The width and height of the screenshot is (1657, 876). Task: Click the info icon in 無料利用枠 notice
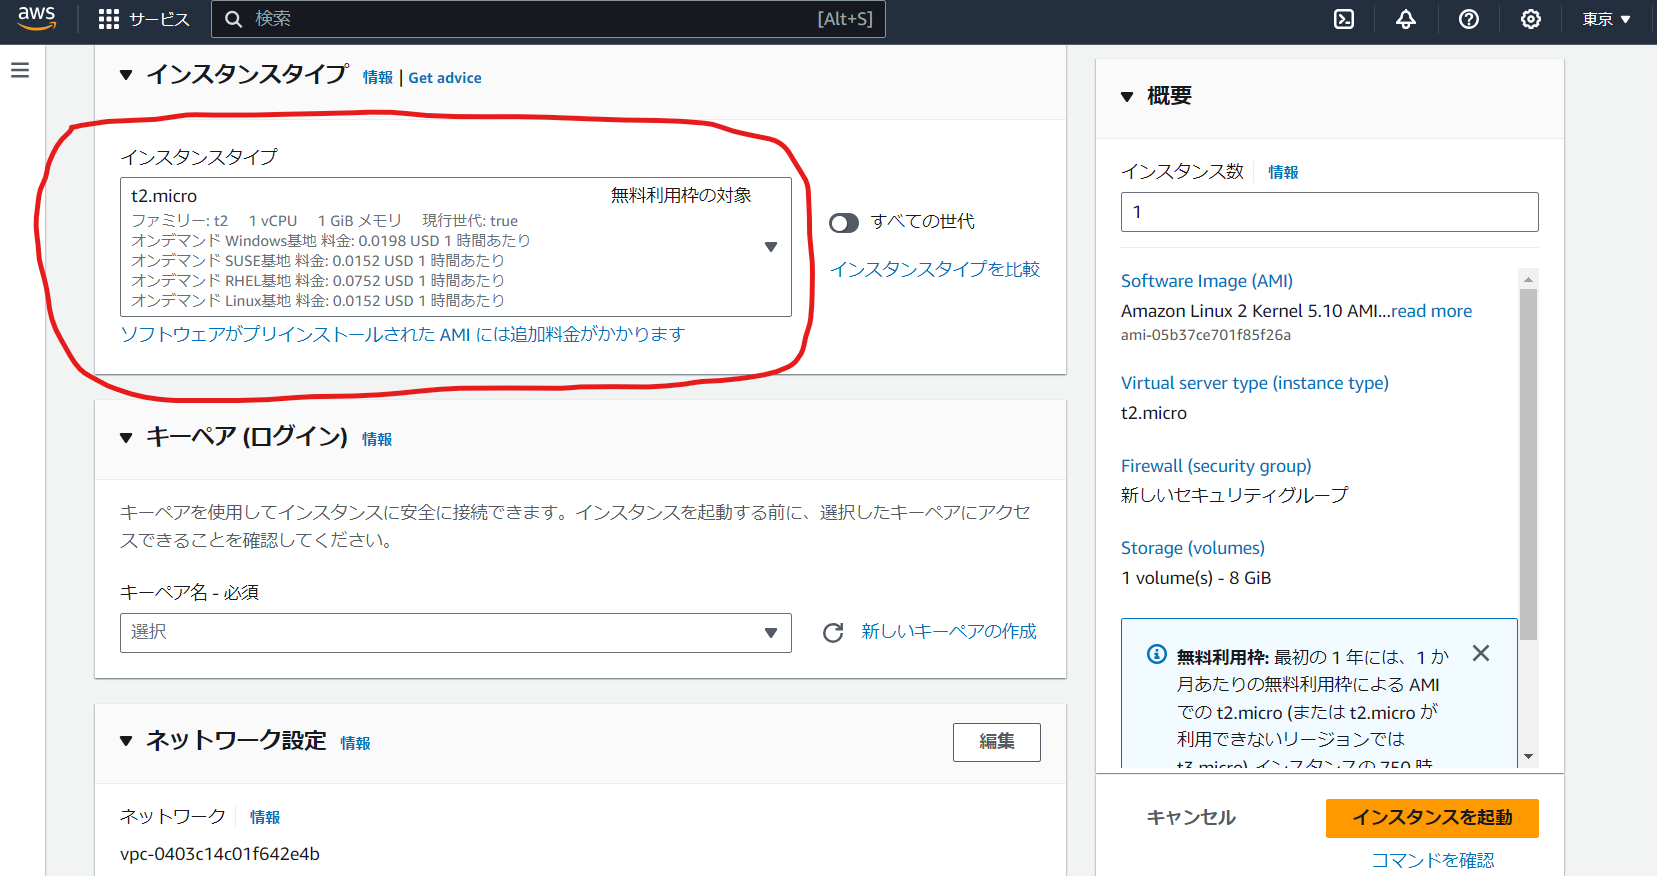click(x=1157, y=655)
